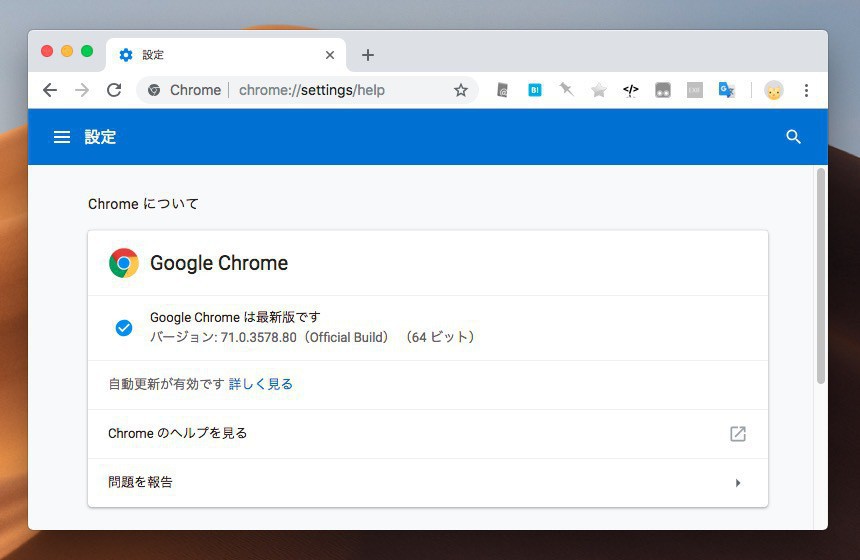Open the Google Translate extension

[727, 90]
